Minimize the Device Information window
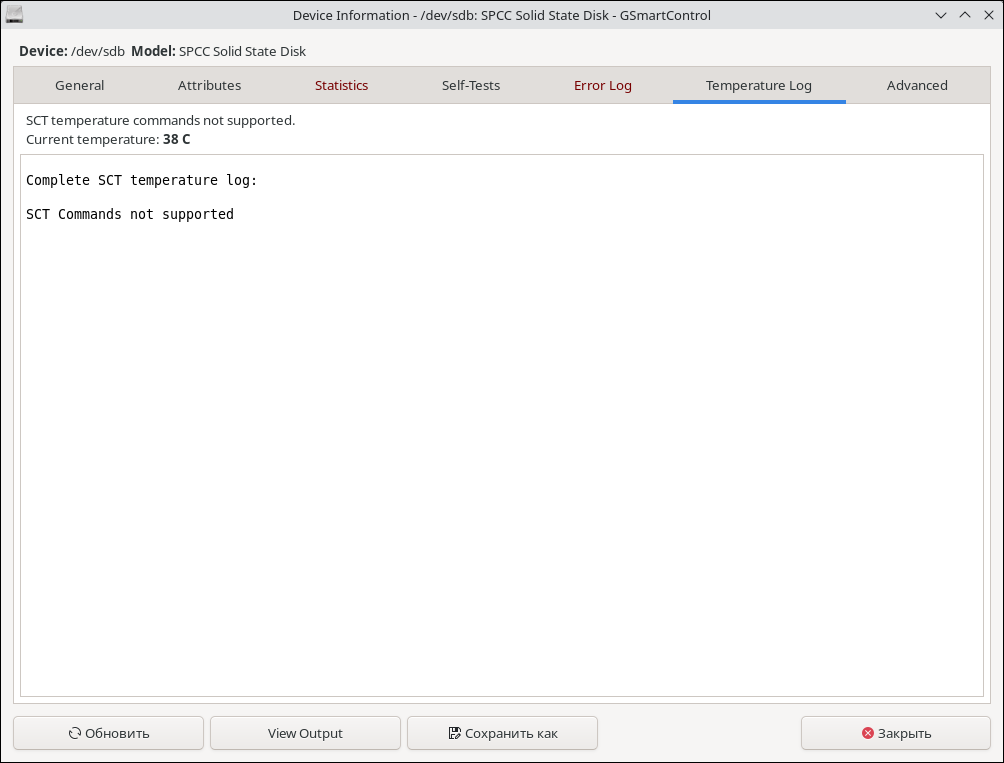Screen dimensions: 1004x763 click(941, 15)
